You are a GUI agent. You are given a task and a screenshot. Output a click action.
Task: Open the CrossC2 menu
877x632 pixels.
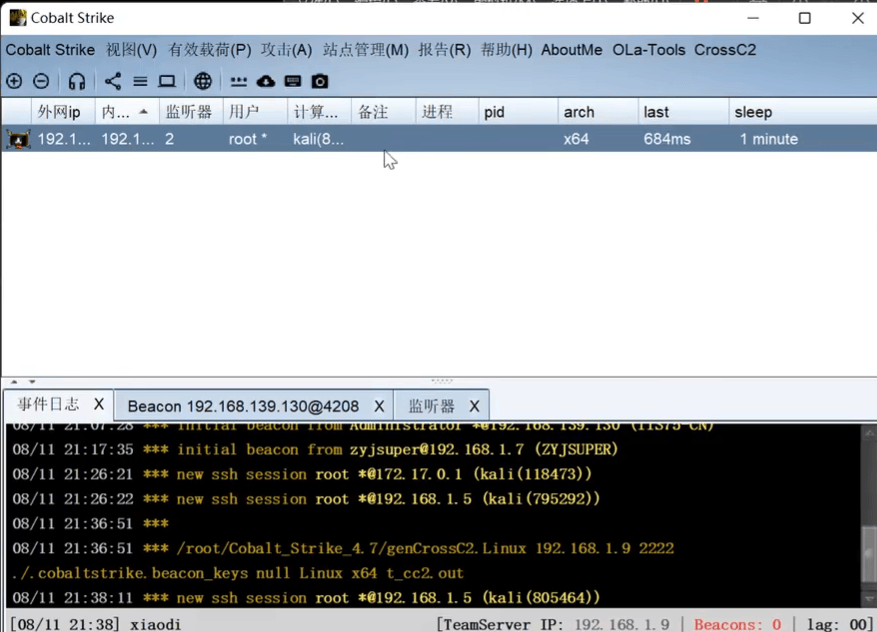pyautogui.click(x=725, y=50)
